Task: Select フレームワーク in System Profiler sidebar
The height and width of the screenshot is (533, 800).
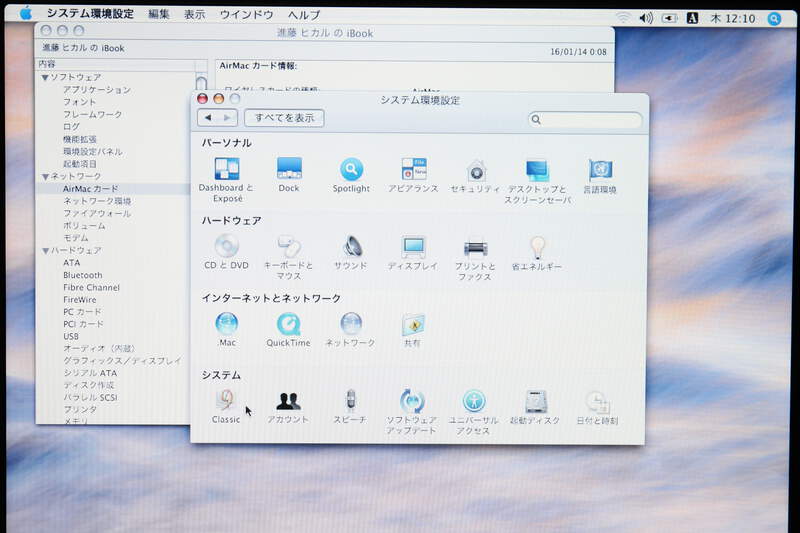Action: (x=92, y=114)
